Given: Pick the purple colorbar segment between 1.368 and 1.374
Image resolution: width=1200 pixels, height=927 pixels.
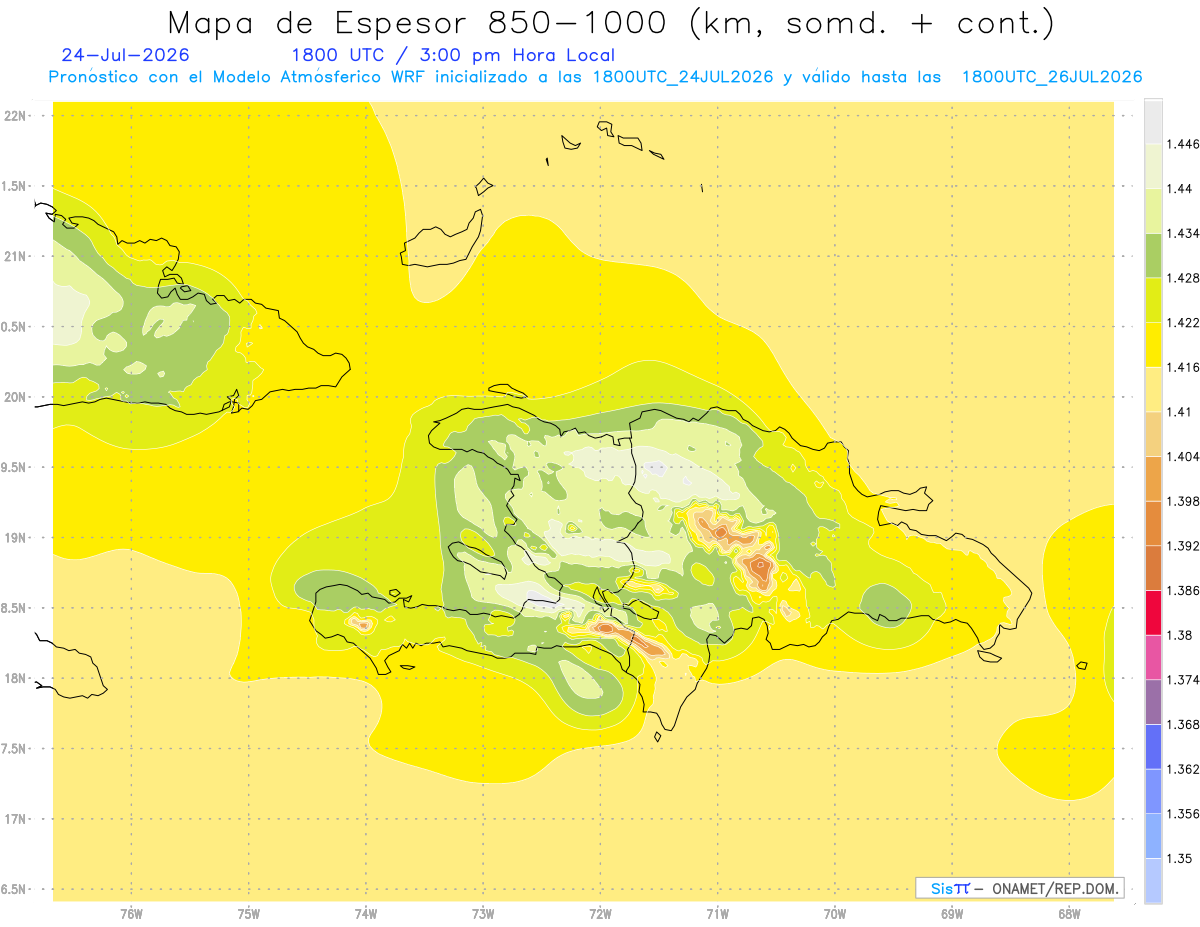Looking at the screenshot, I should point(1153,702).
